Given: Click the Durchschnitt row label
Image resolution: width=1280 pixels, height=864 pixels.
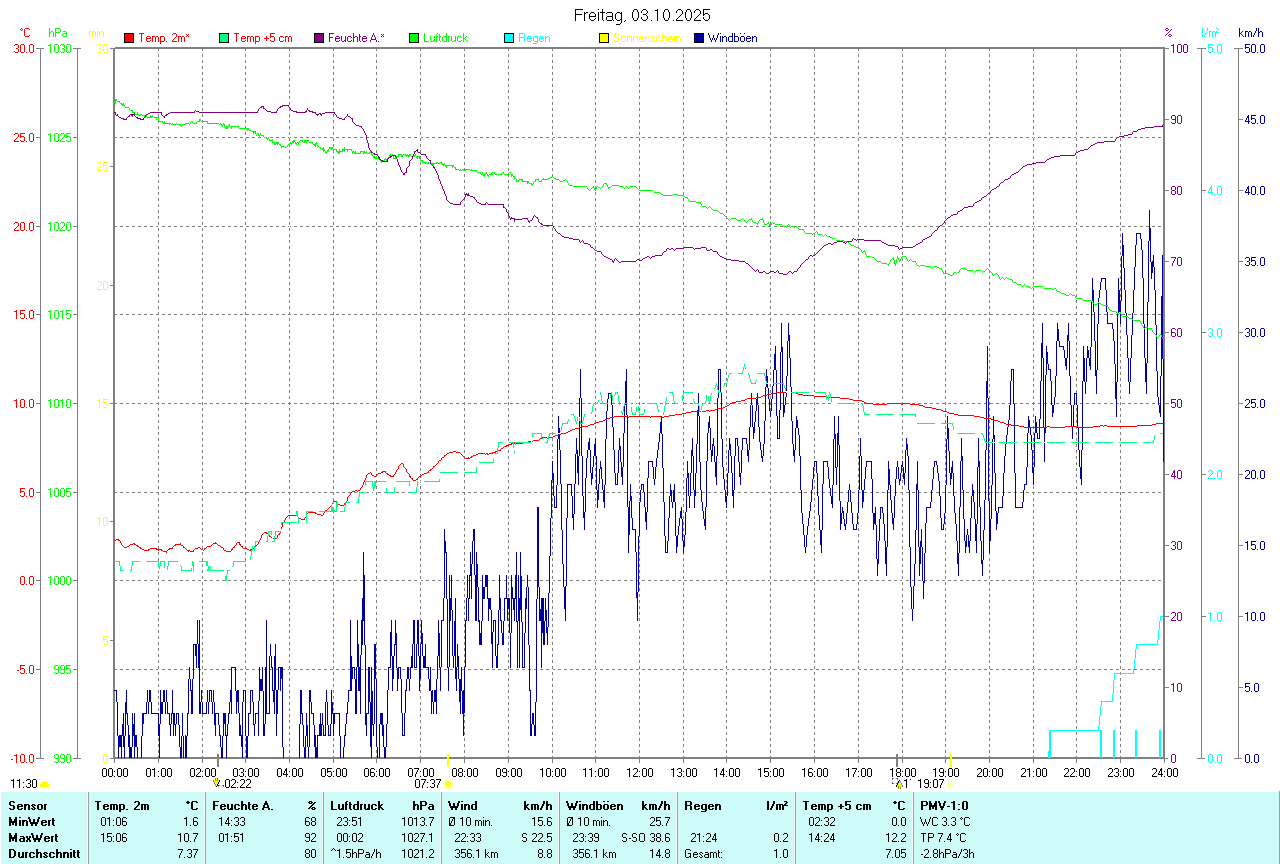Looking at the screenshot, I should (41, 854).
